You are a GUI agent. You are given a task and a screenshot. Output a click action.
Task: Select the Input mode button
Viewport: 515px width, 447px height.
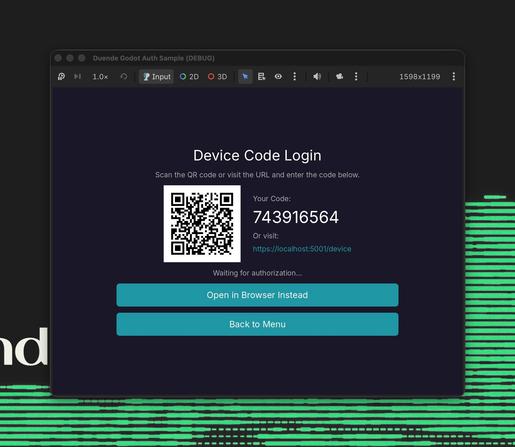click(156, 77)
